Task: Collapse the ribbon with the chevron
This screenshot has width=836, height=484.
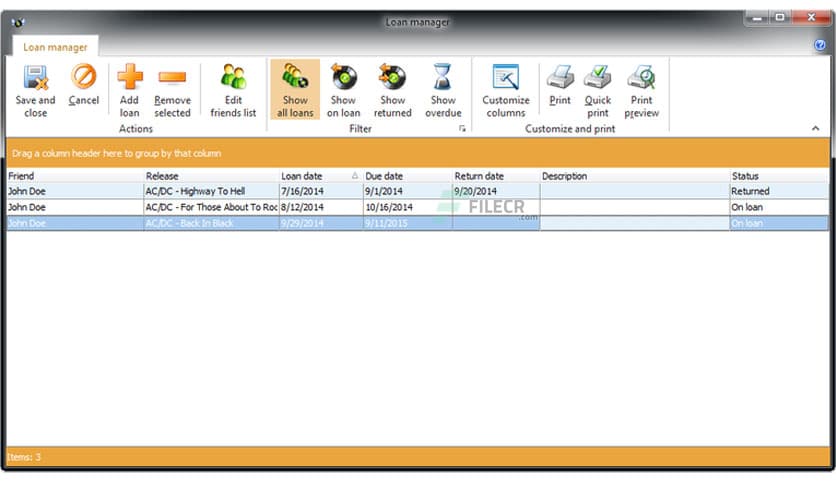Action: click(816, 129)
